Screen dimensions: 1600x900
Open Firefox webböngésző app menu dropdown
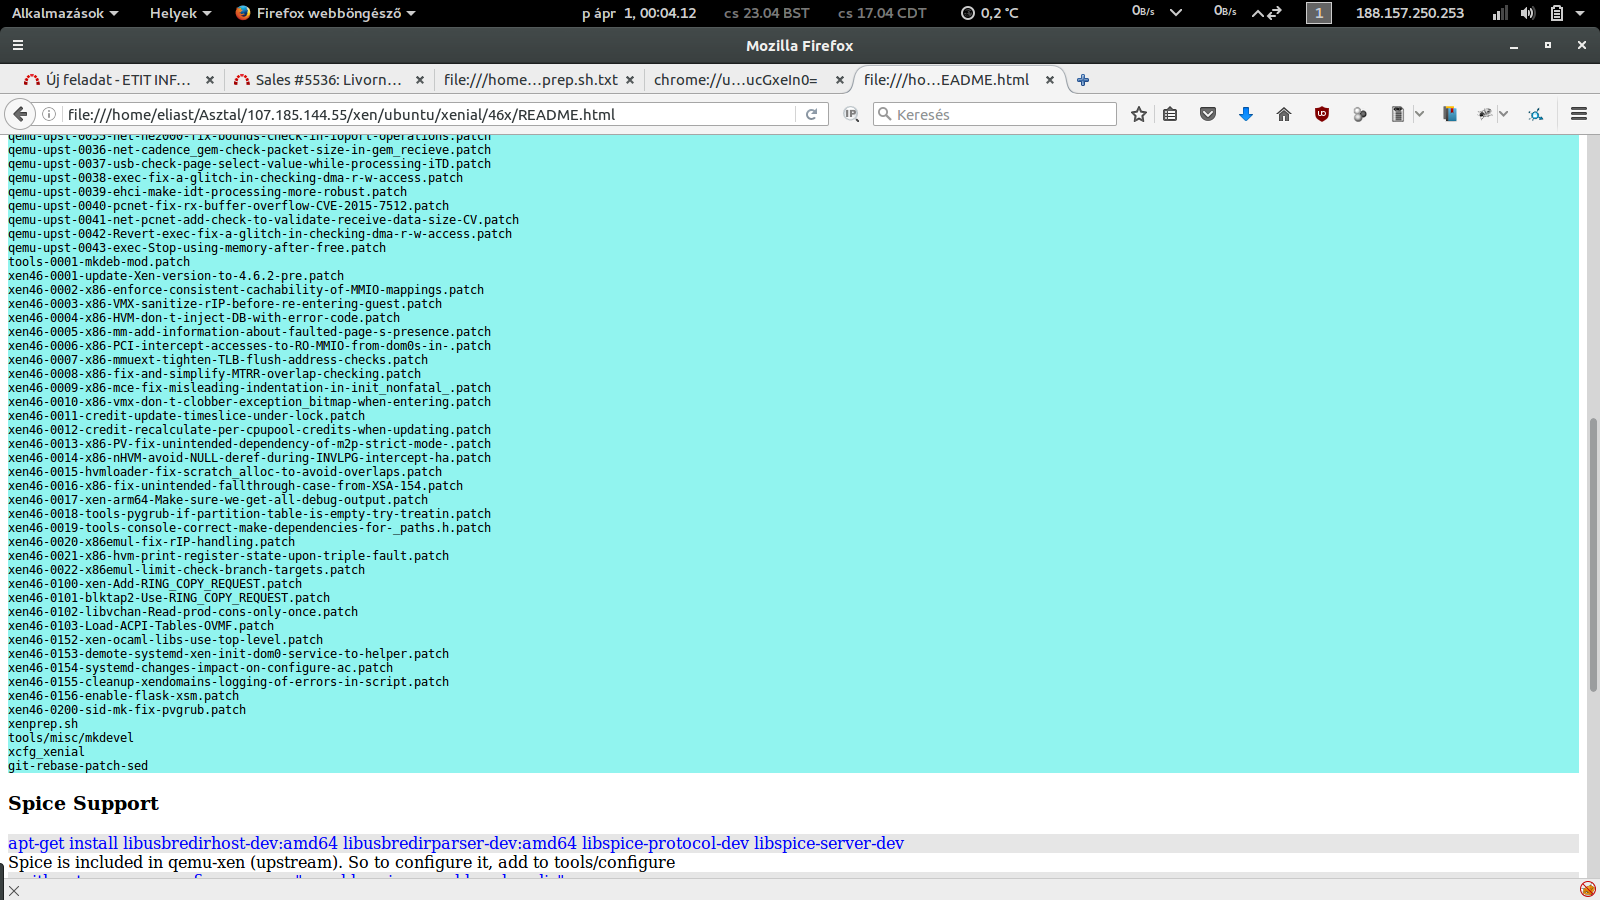click(326, 13)
